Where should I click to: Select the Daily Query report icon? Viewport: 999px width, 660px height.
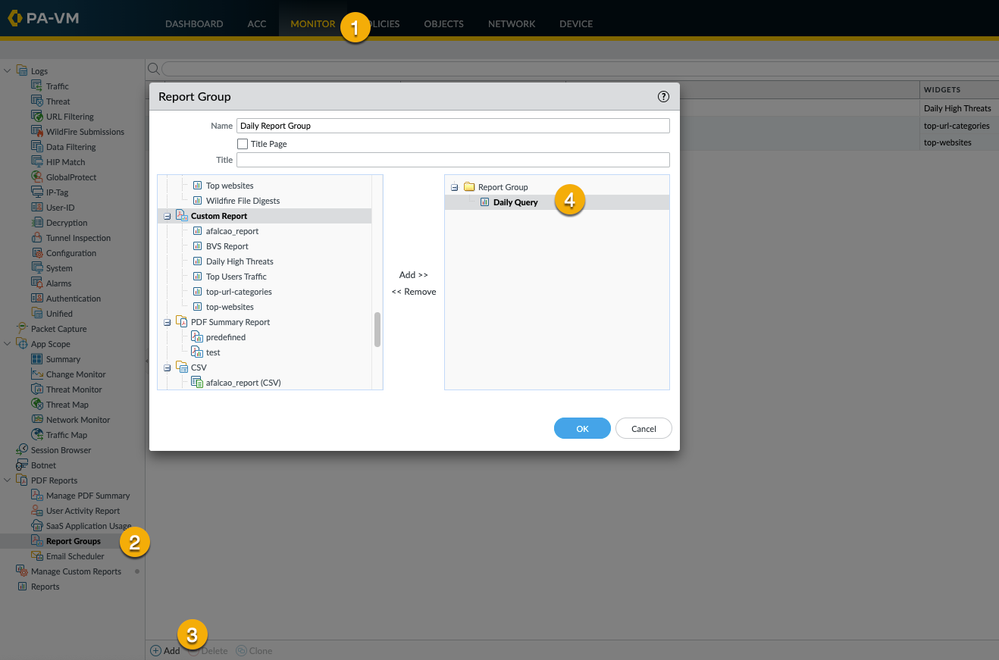tap(485, 202)
